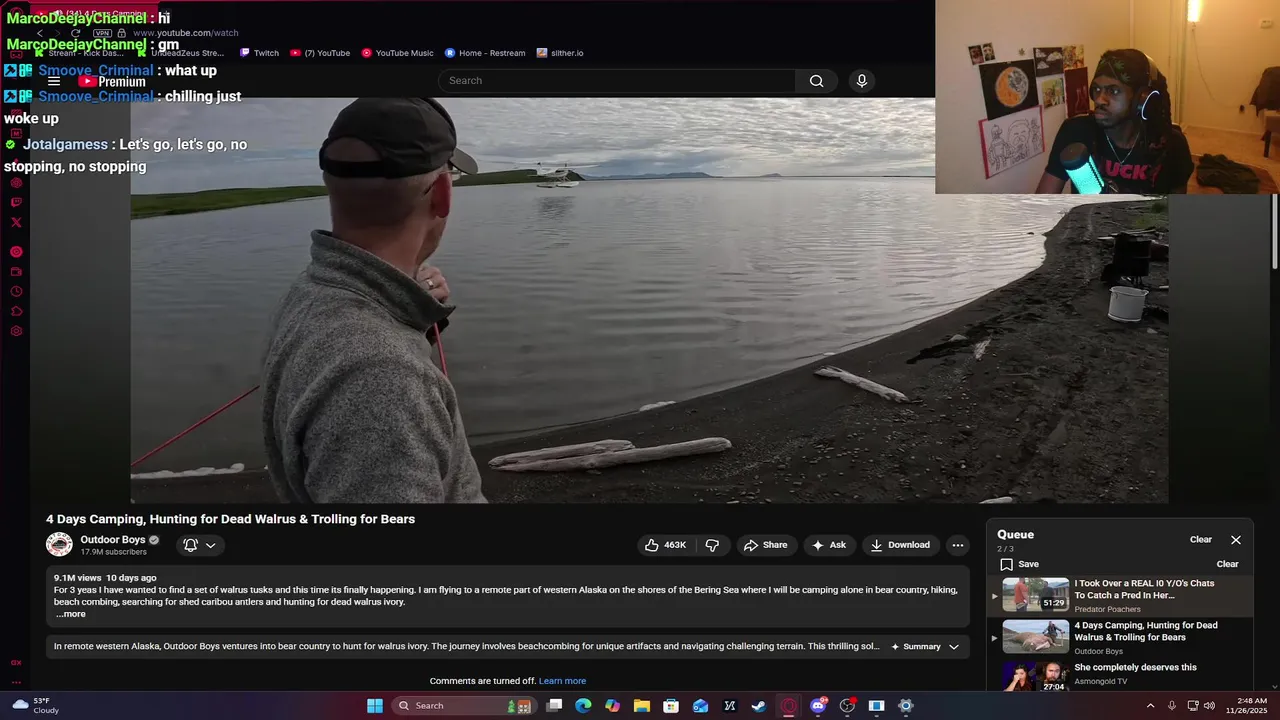Share the Outdoor Boys video
The width and height of the screenshot is (1280, 720).
765,545
